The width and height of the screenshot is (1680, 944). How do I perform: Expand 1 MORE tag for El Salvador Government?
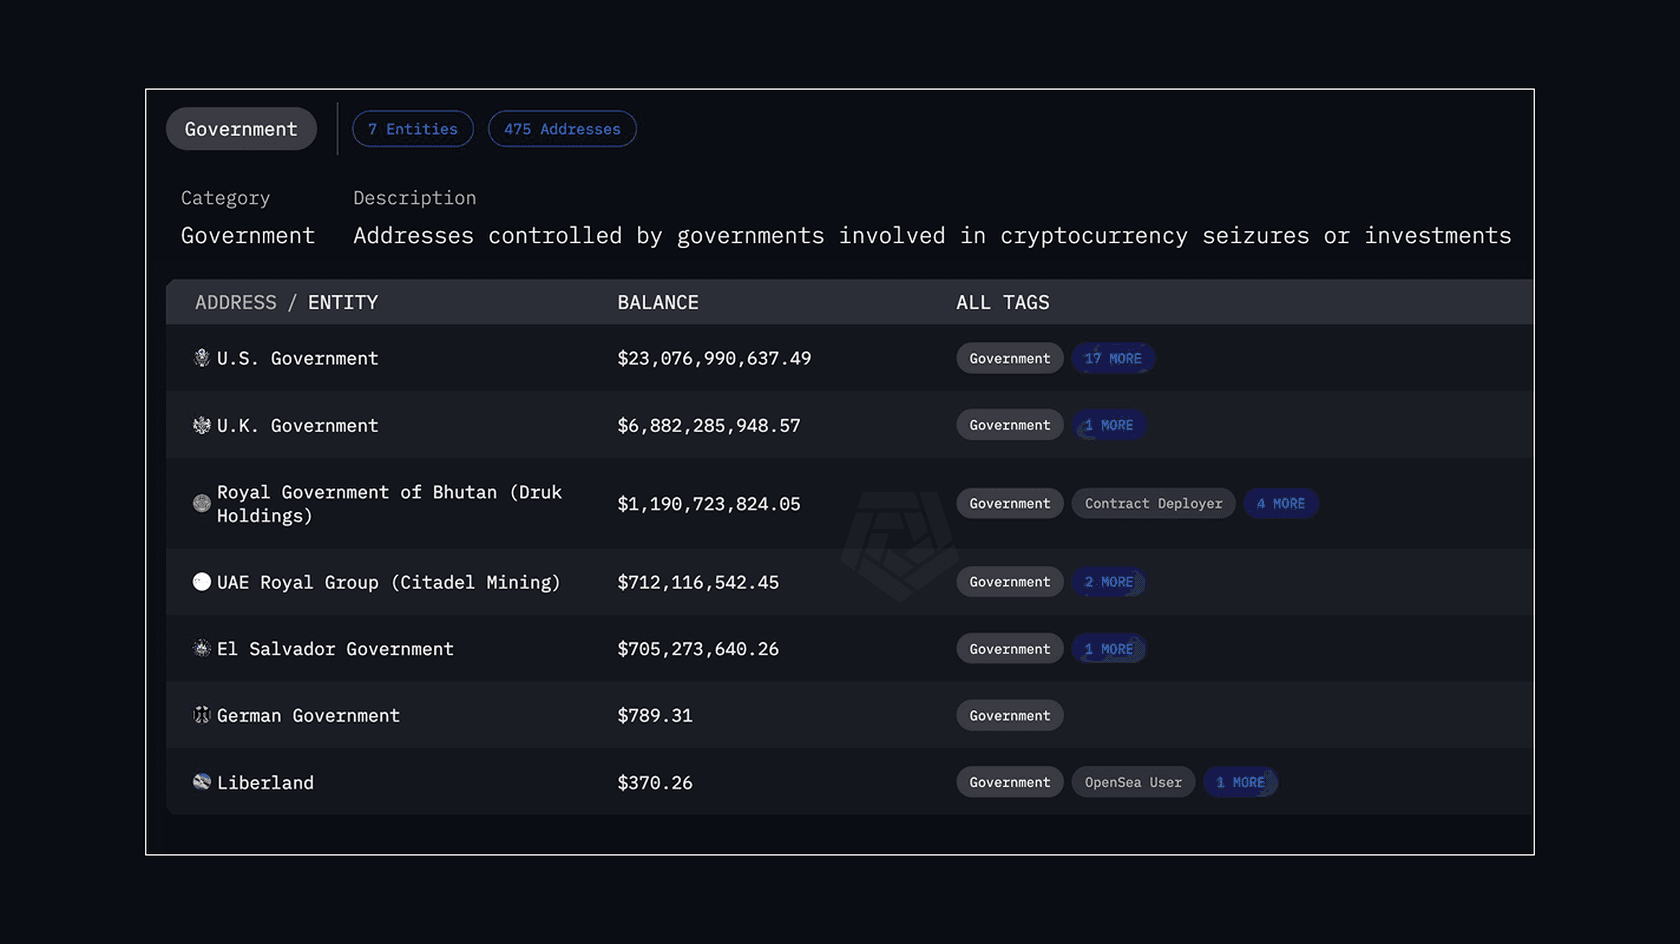click(x=1109, y=649)
